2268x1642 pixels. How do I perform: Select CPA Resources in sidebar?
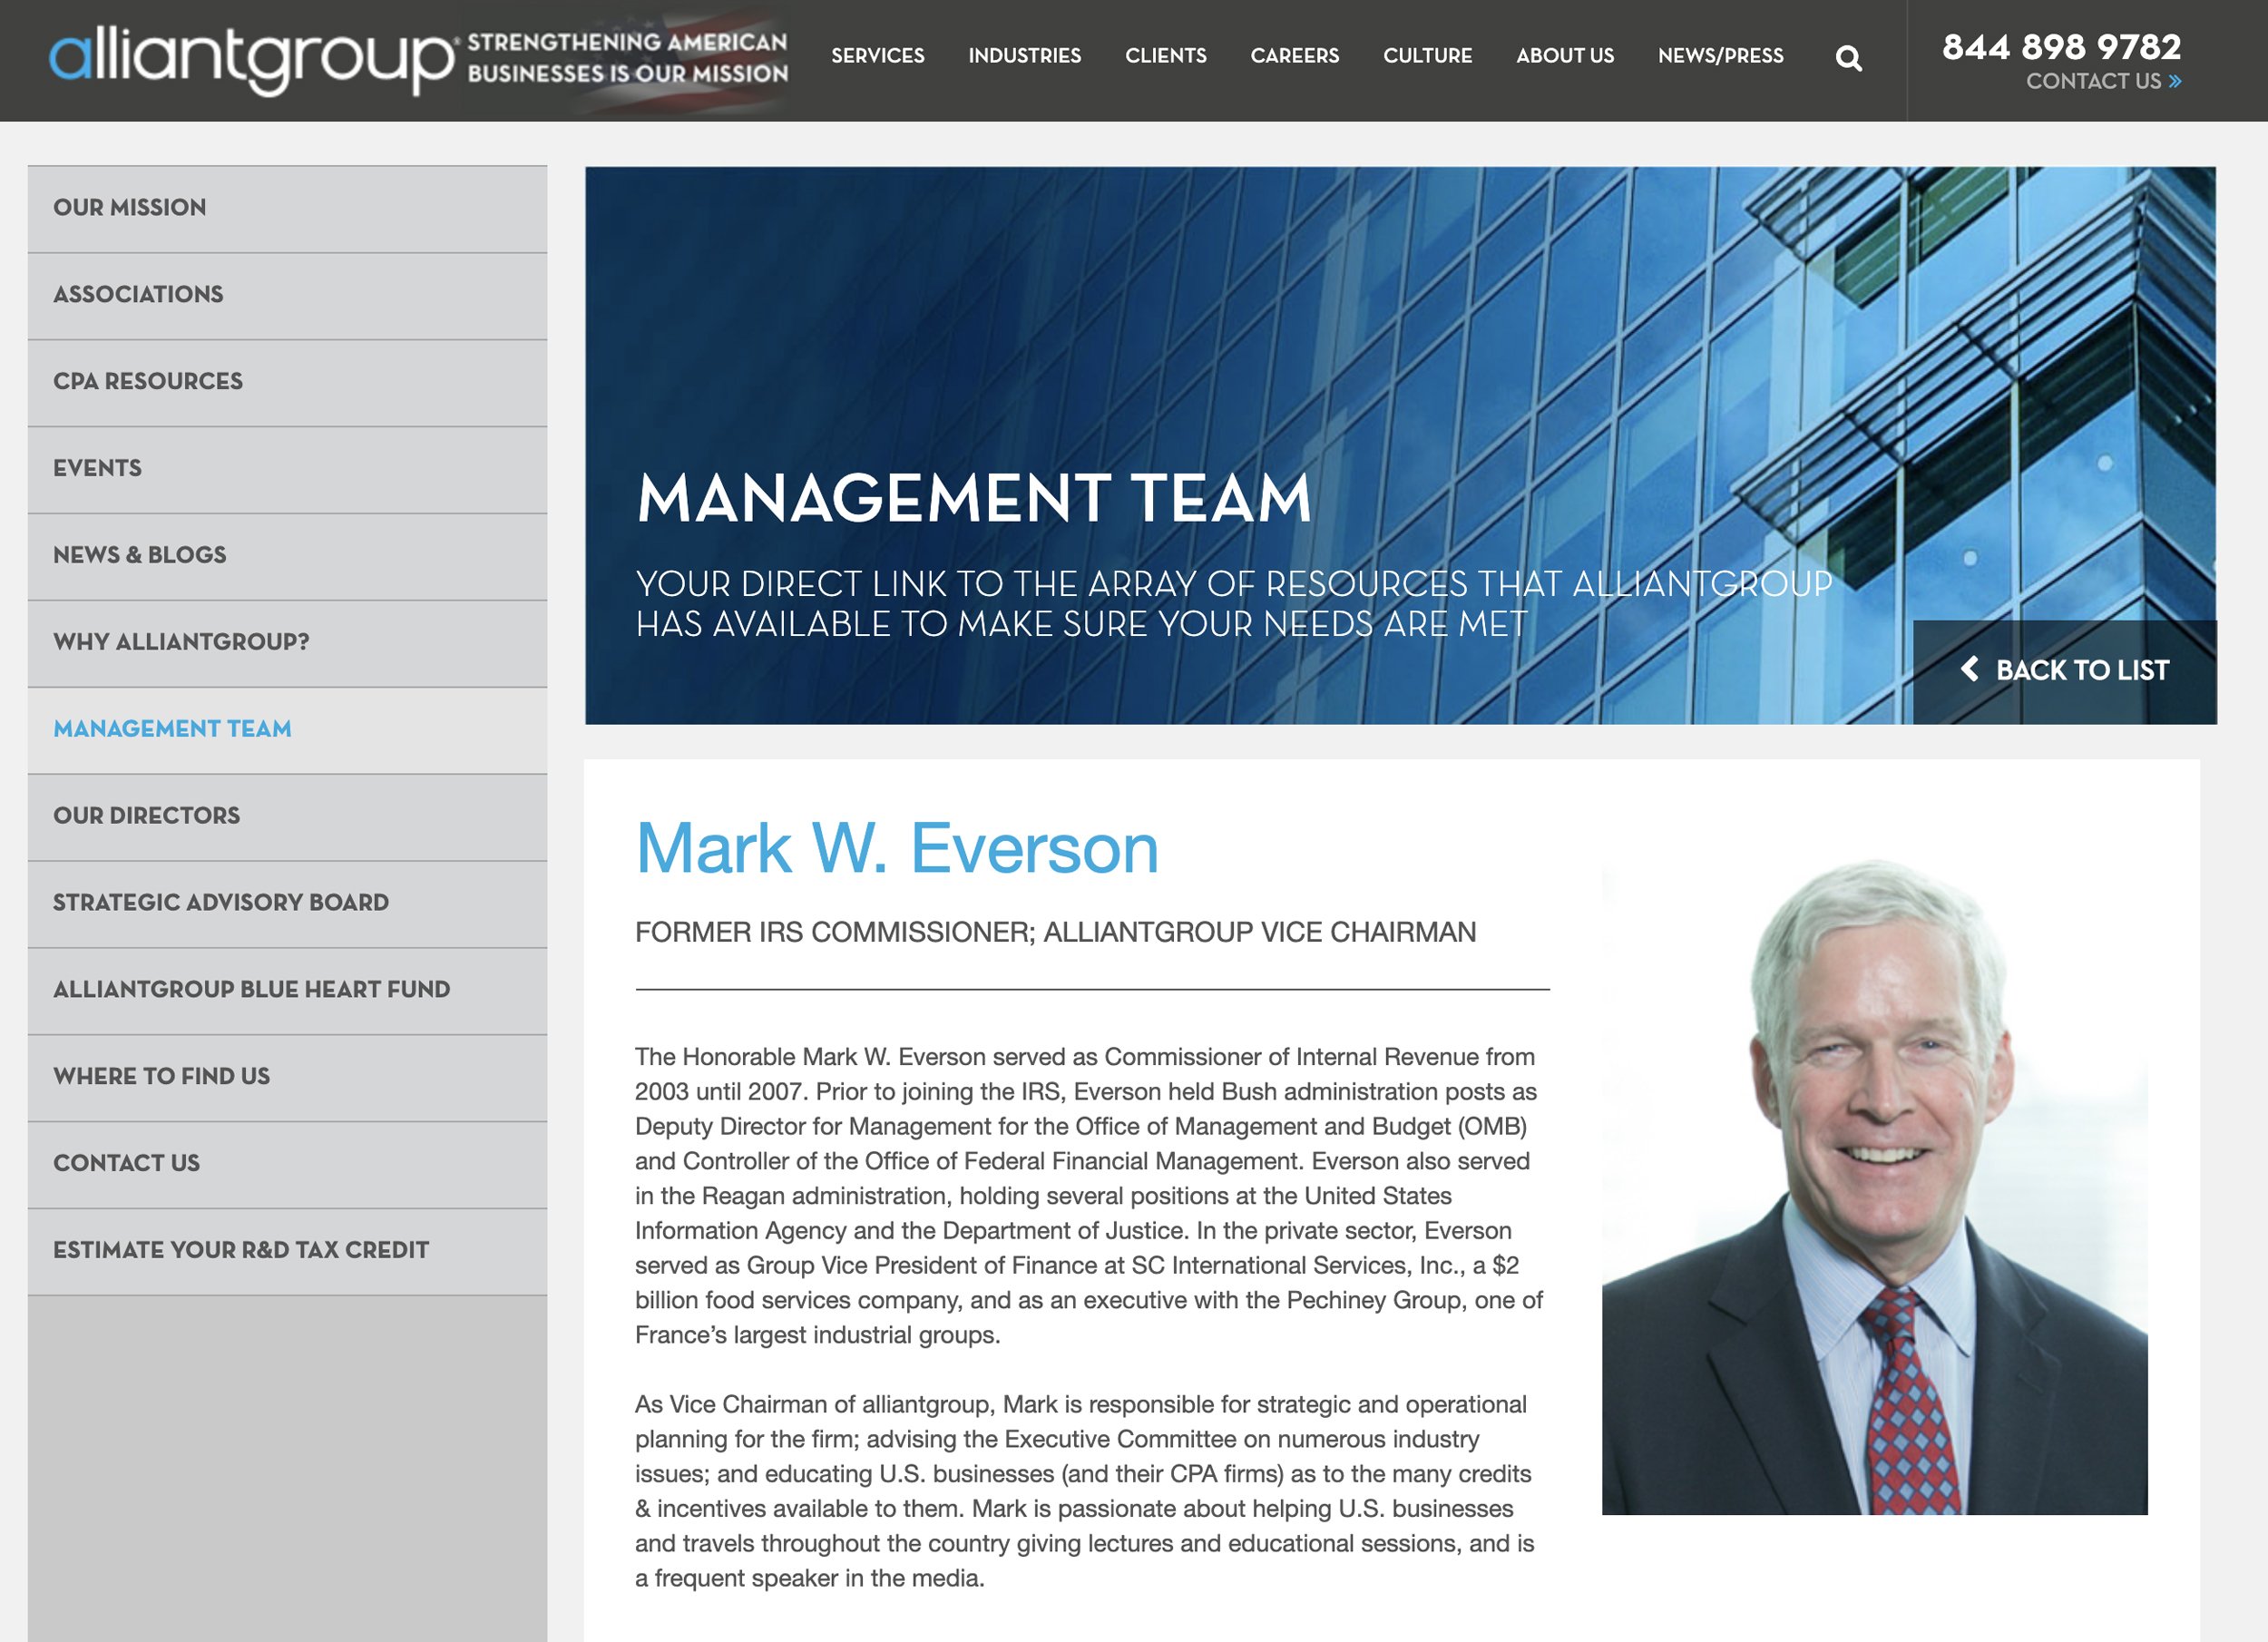[287, 382]
